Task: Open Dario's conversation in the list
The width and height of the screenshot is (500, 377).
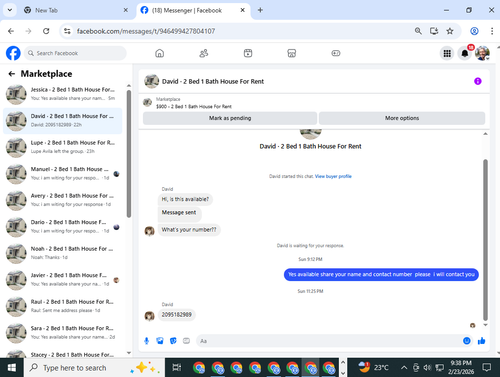Action: (63, 227)
